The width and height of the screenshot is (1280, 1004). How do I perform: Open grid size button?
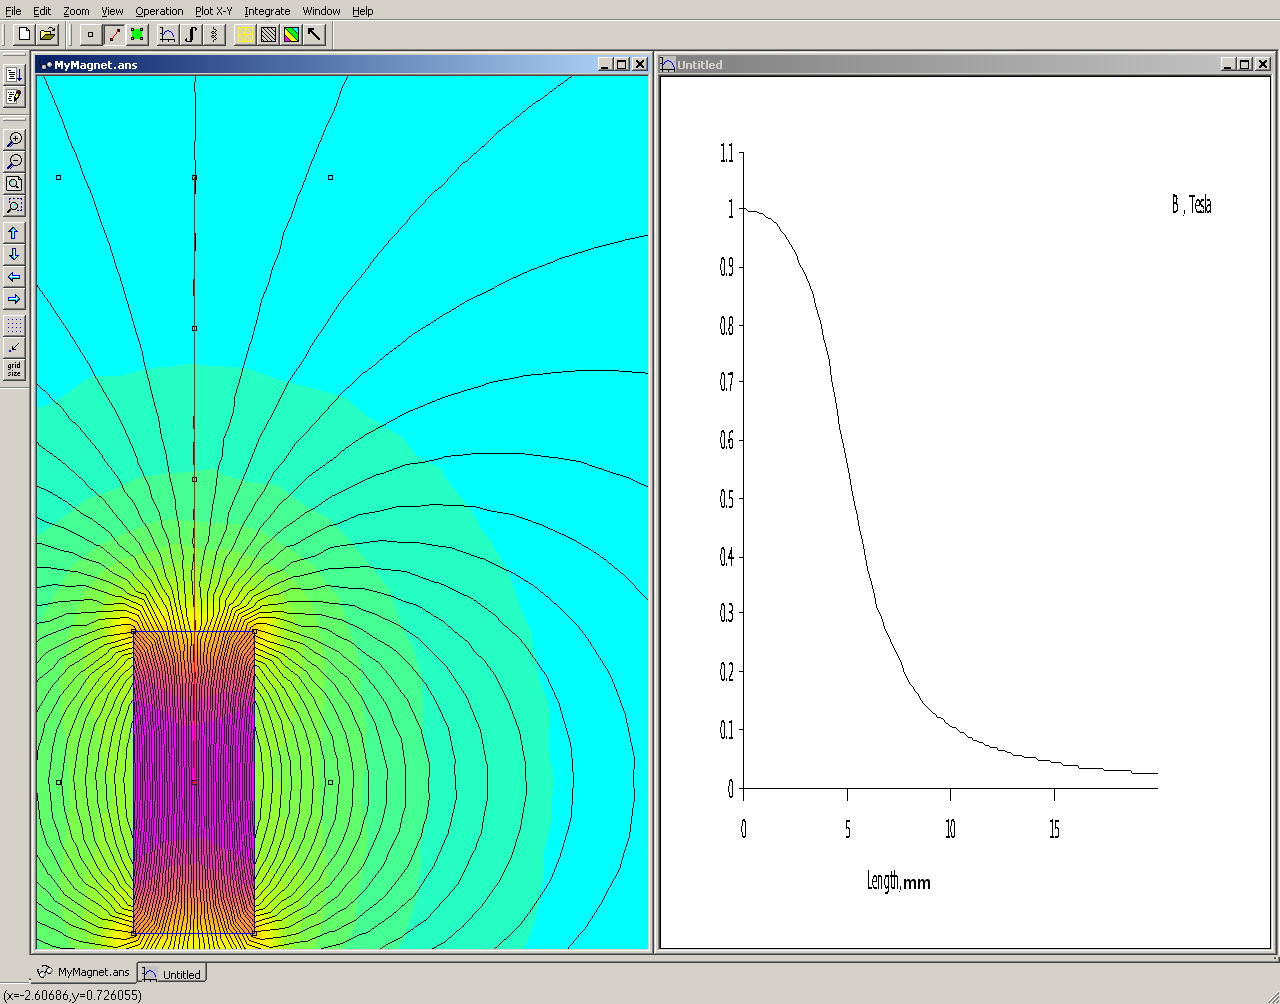click(x=14, y=370)
